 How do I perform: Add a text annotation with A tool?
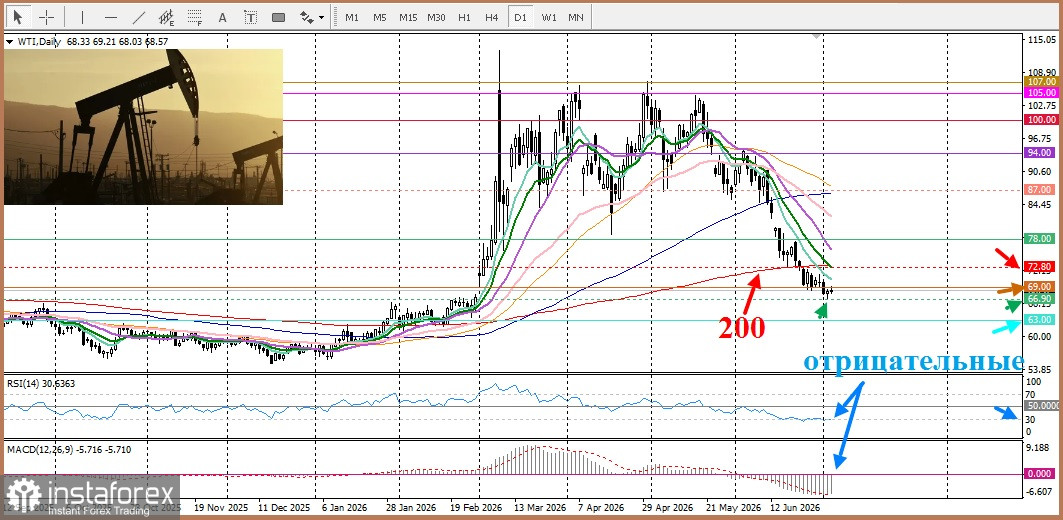coord(223,17)
